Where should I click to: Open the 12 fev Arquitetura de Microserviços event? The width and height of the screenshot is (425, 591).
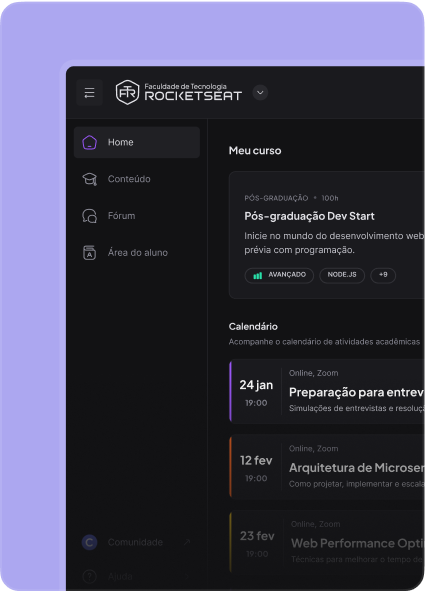[327, 467]
